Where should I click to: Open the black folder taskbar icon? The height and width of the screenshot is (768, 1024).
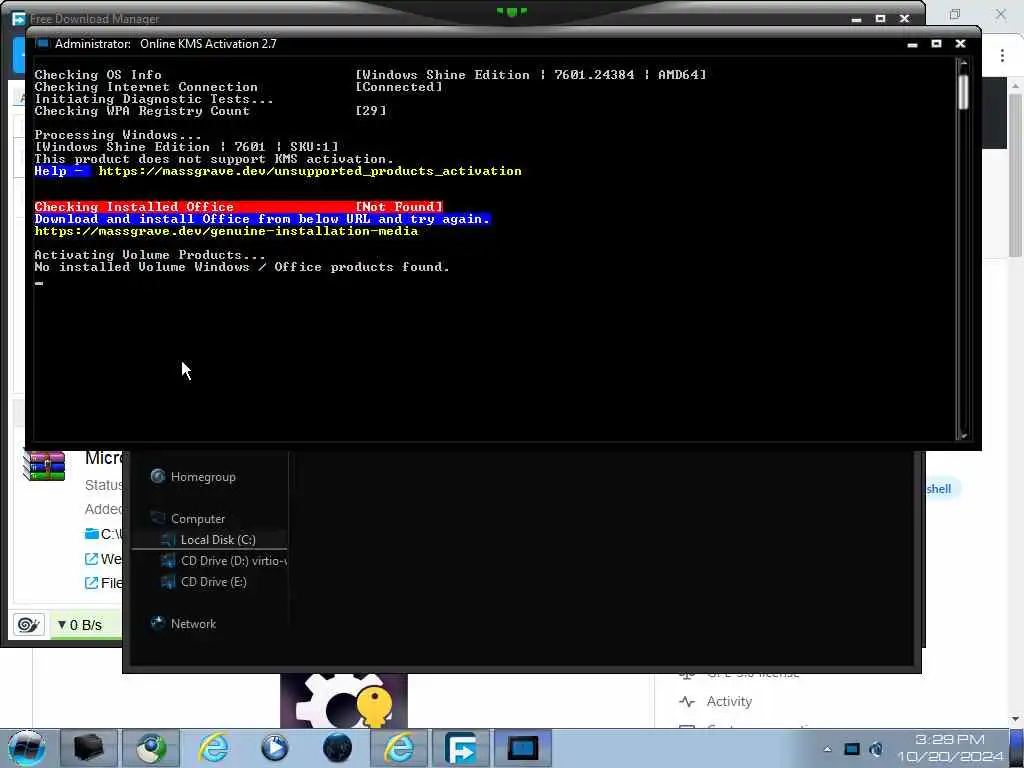[x=88, y=748]
